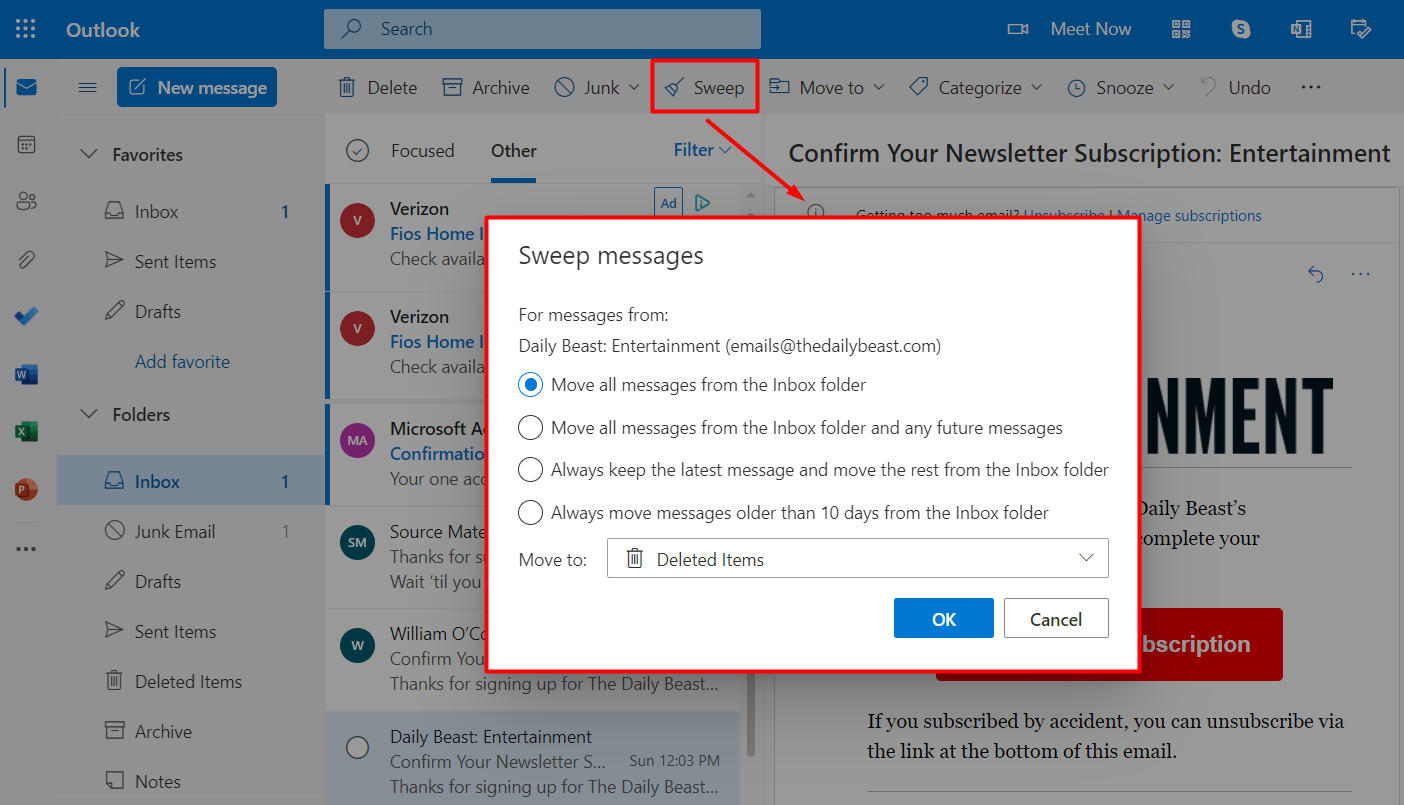Click OK in Sweep messages dialog
Screen dimensions: 1404x805
click(944, 619)
